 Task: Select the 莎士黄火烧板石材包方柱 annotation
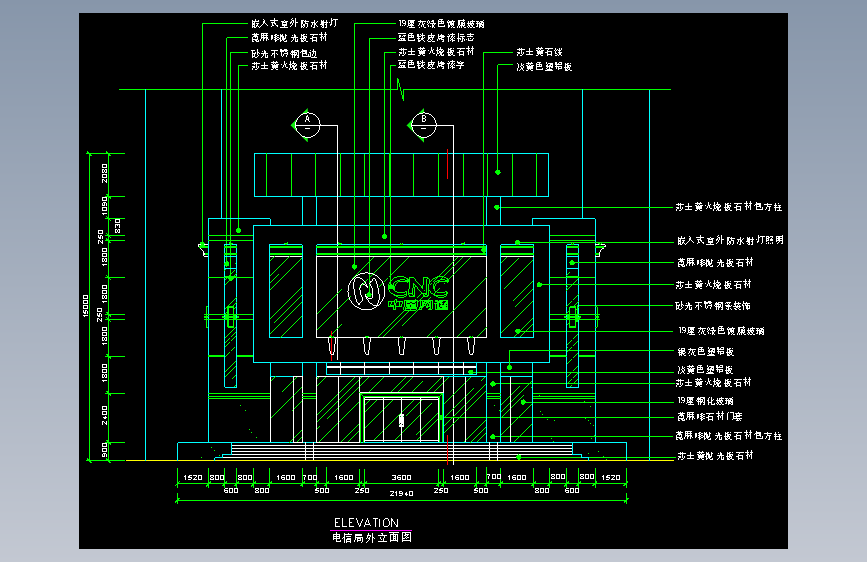point(729,207)
